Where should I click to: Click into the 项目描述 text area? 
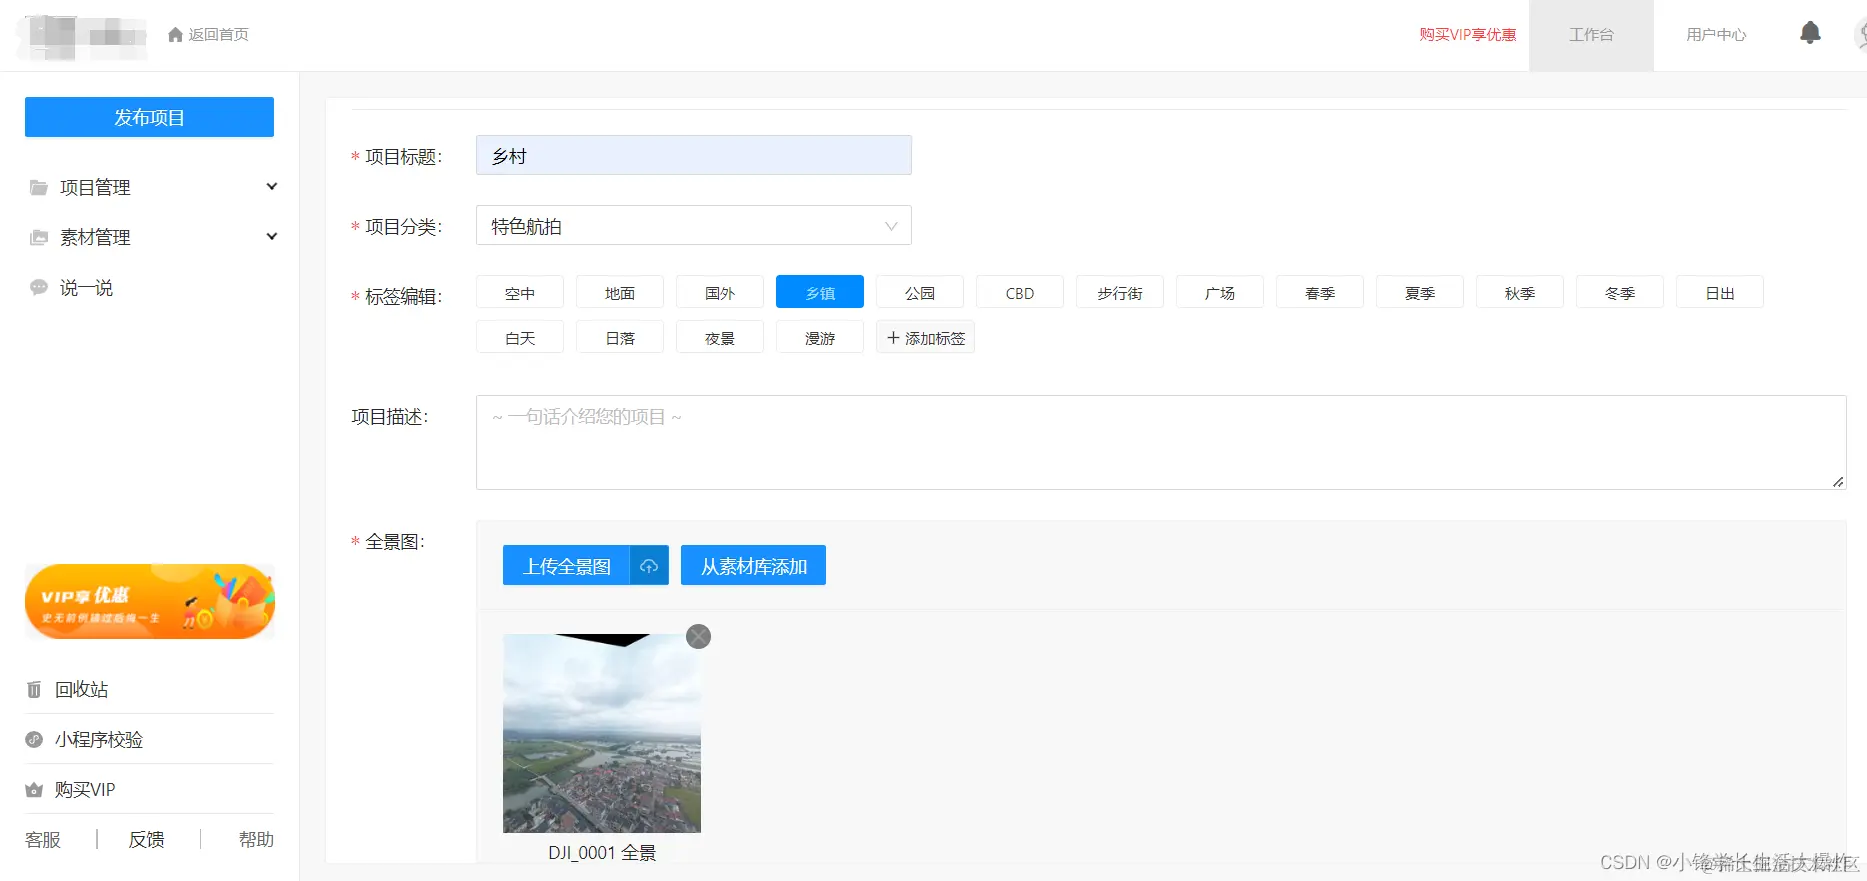(1161, 442)
